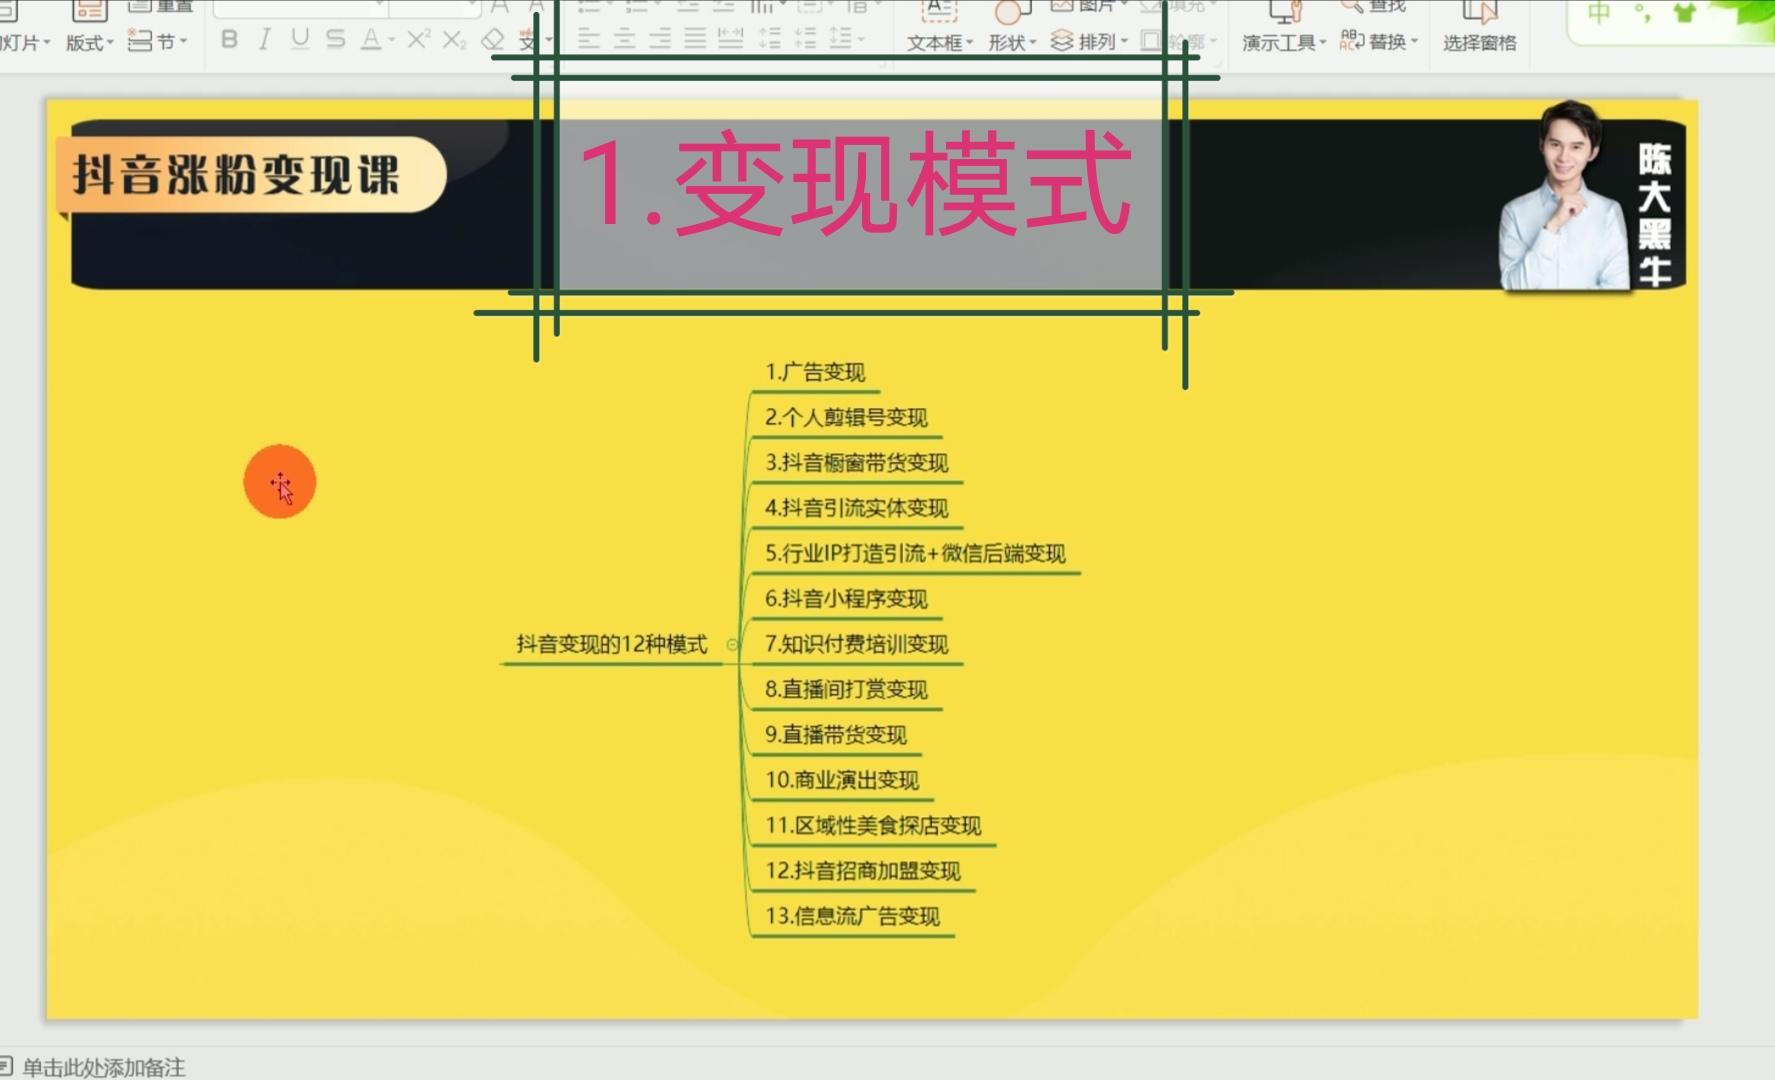Toggle italic formatting

(x=264, y=40)
